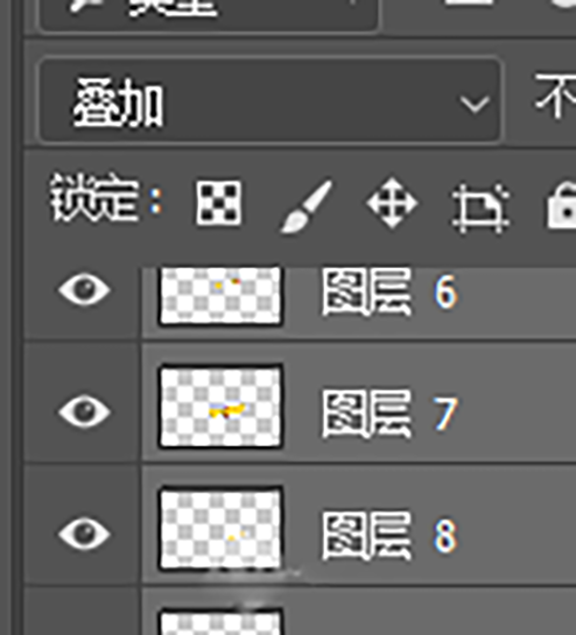Select the 图层 7 layer name
The width and height of the screenshot is (576, 635).
(390, 414)
